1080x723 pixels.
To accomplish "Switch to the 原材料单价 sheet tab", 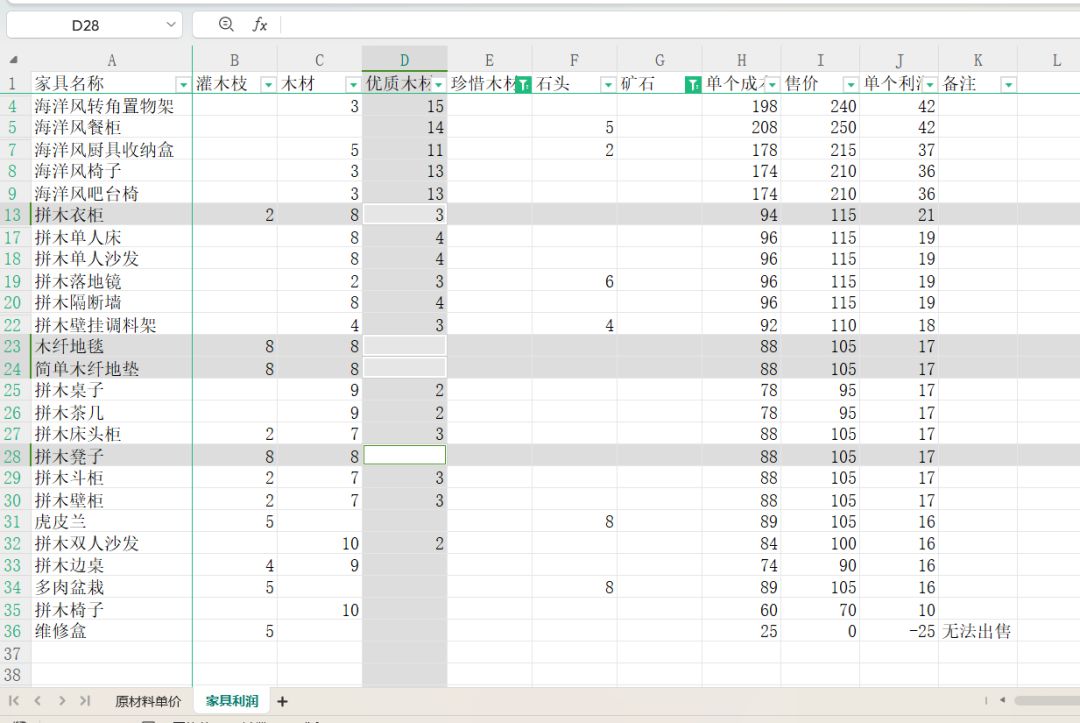I will 148,701.
